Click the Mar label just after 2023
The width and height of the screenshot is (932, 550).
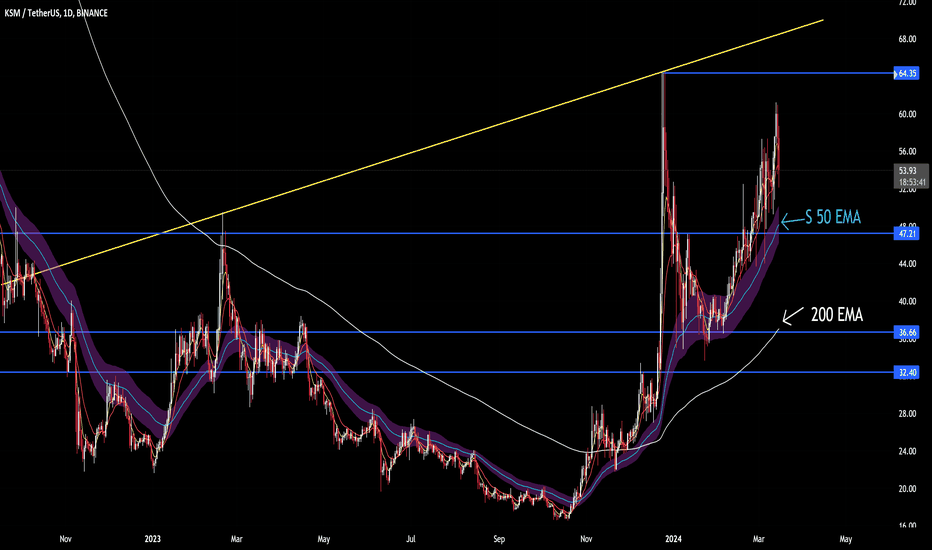click(236, 539)
